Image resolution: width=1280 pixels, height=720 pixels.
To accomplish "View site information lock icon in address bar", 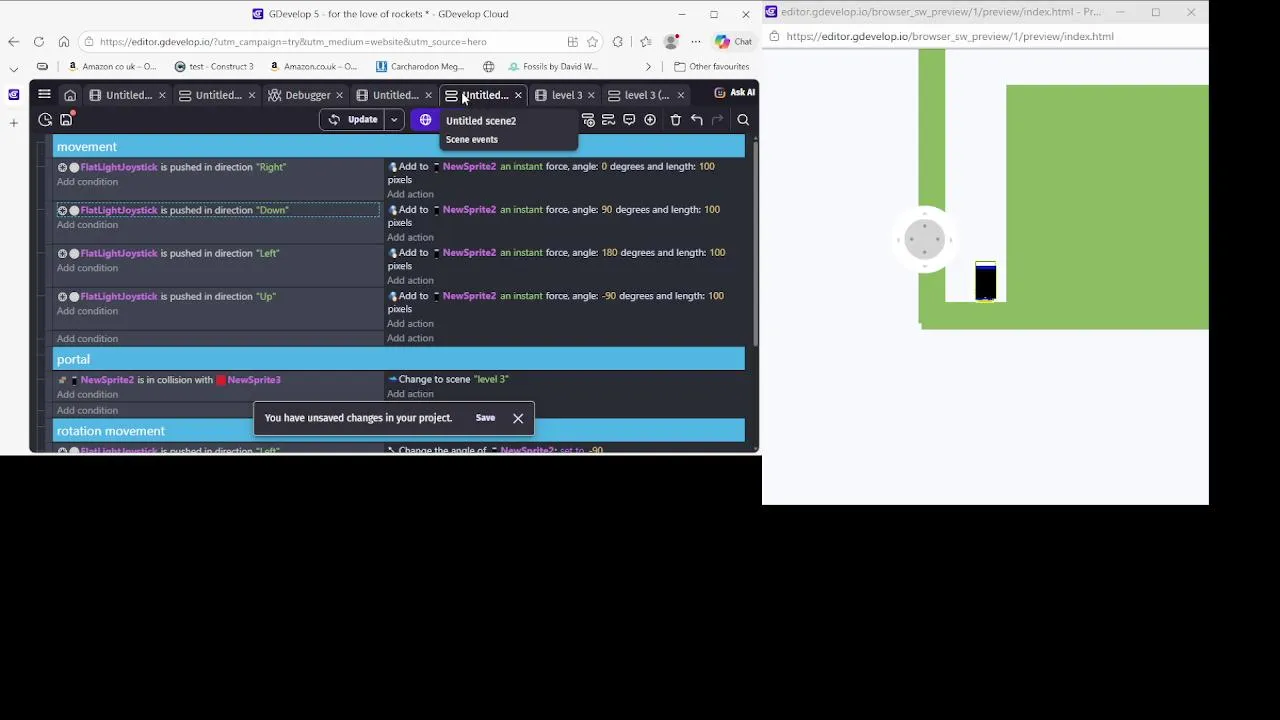I will click(89, 42).
